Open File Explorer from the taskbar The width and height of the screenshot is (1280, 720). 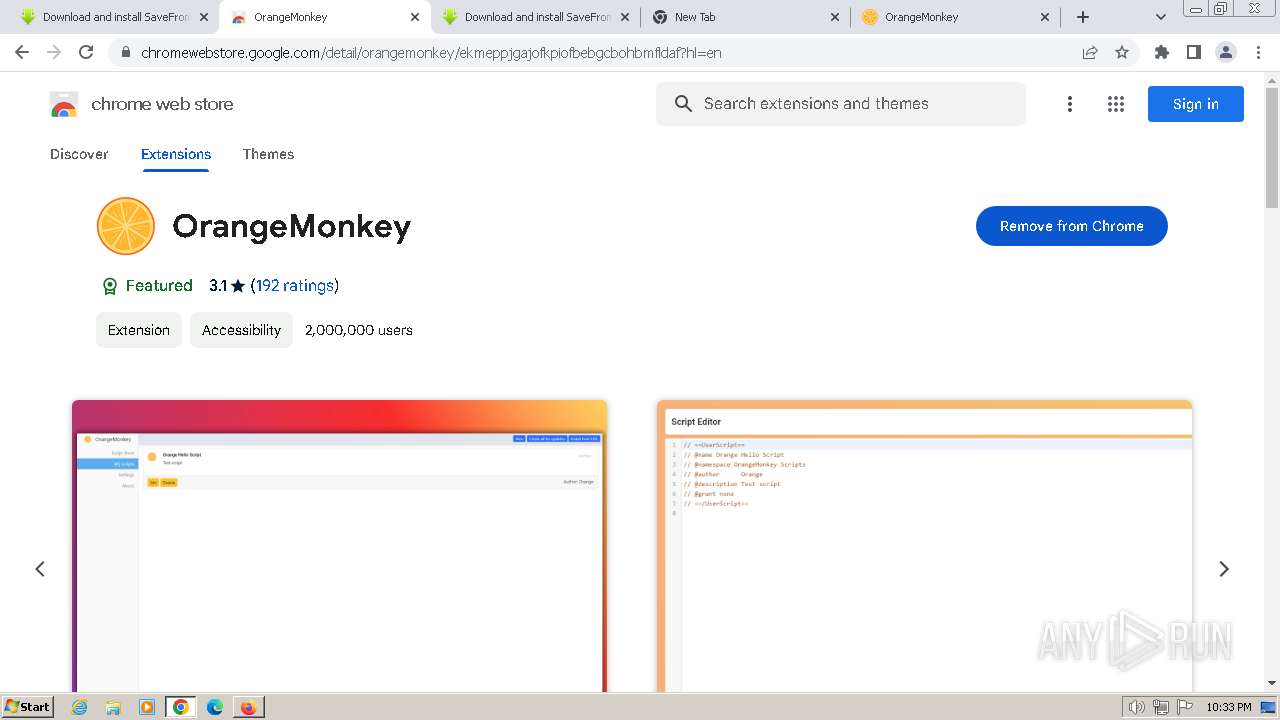[113, 707]
